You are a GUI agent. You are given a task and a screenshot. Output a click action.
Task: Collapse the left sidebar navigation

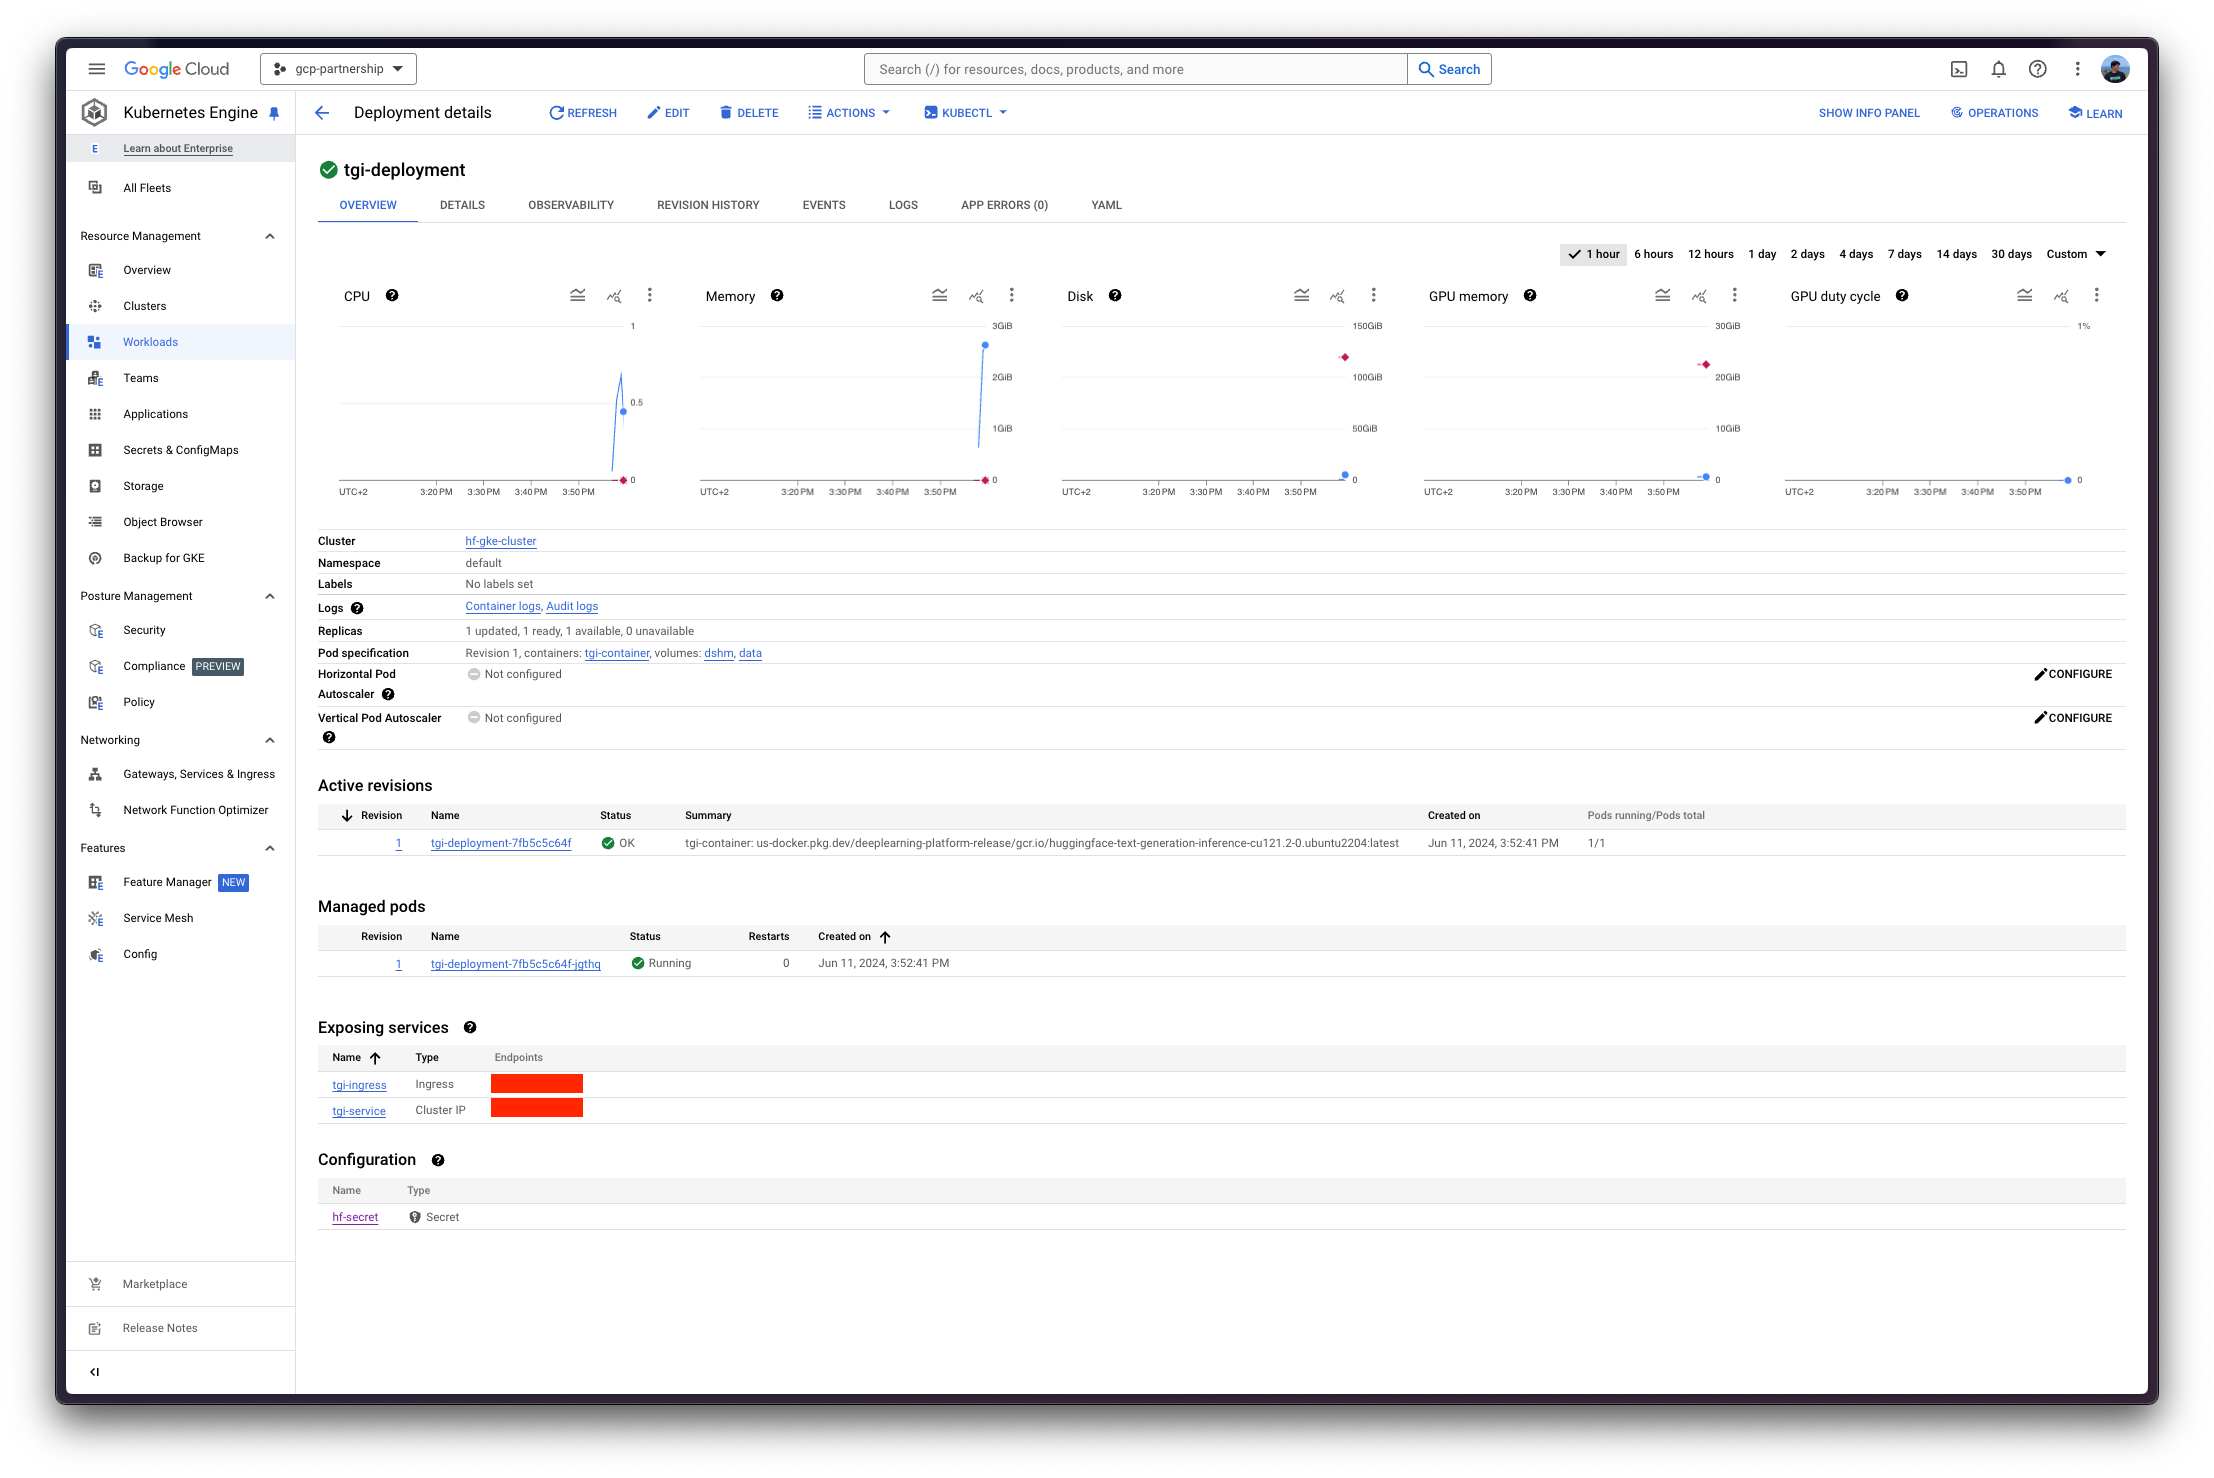[x=95, y=1372]
